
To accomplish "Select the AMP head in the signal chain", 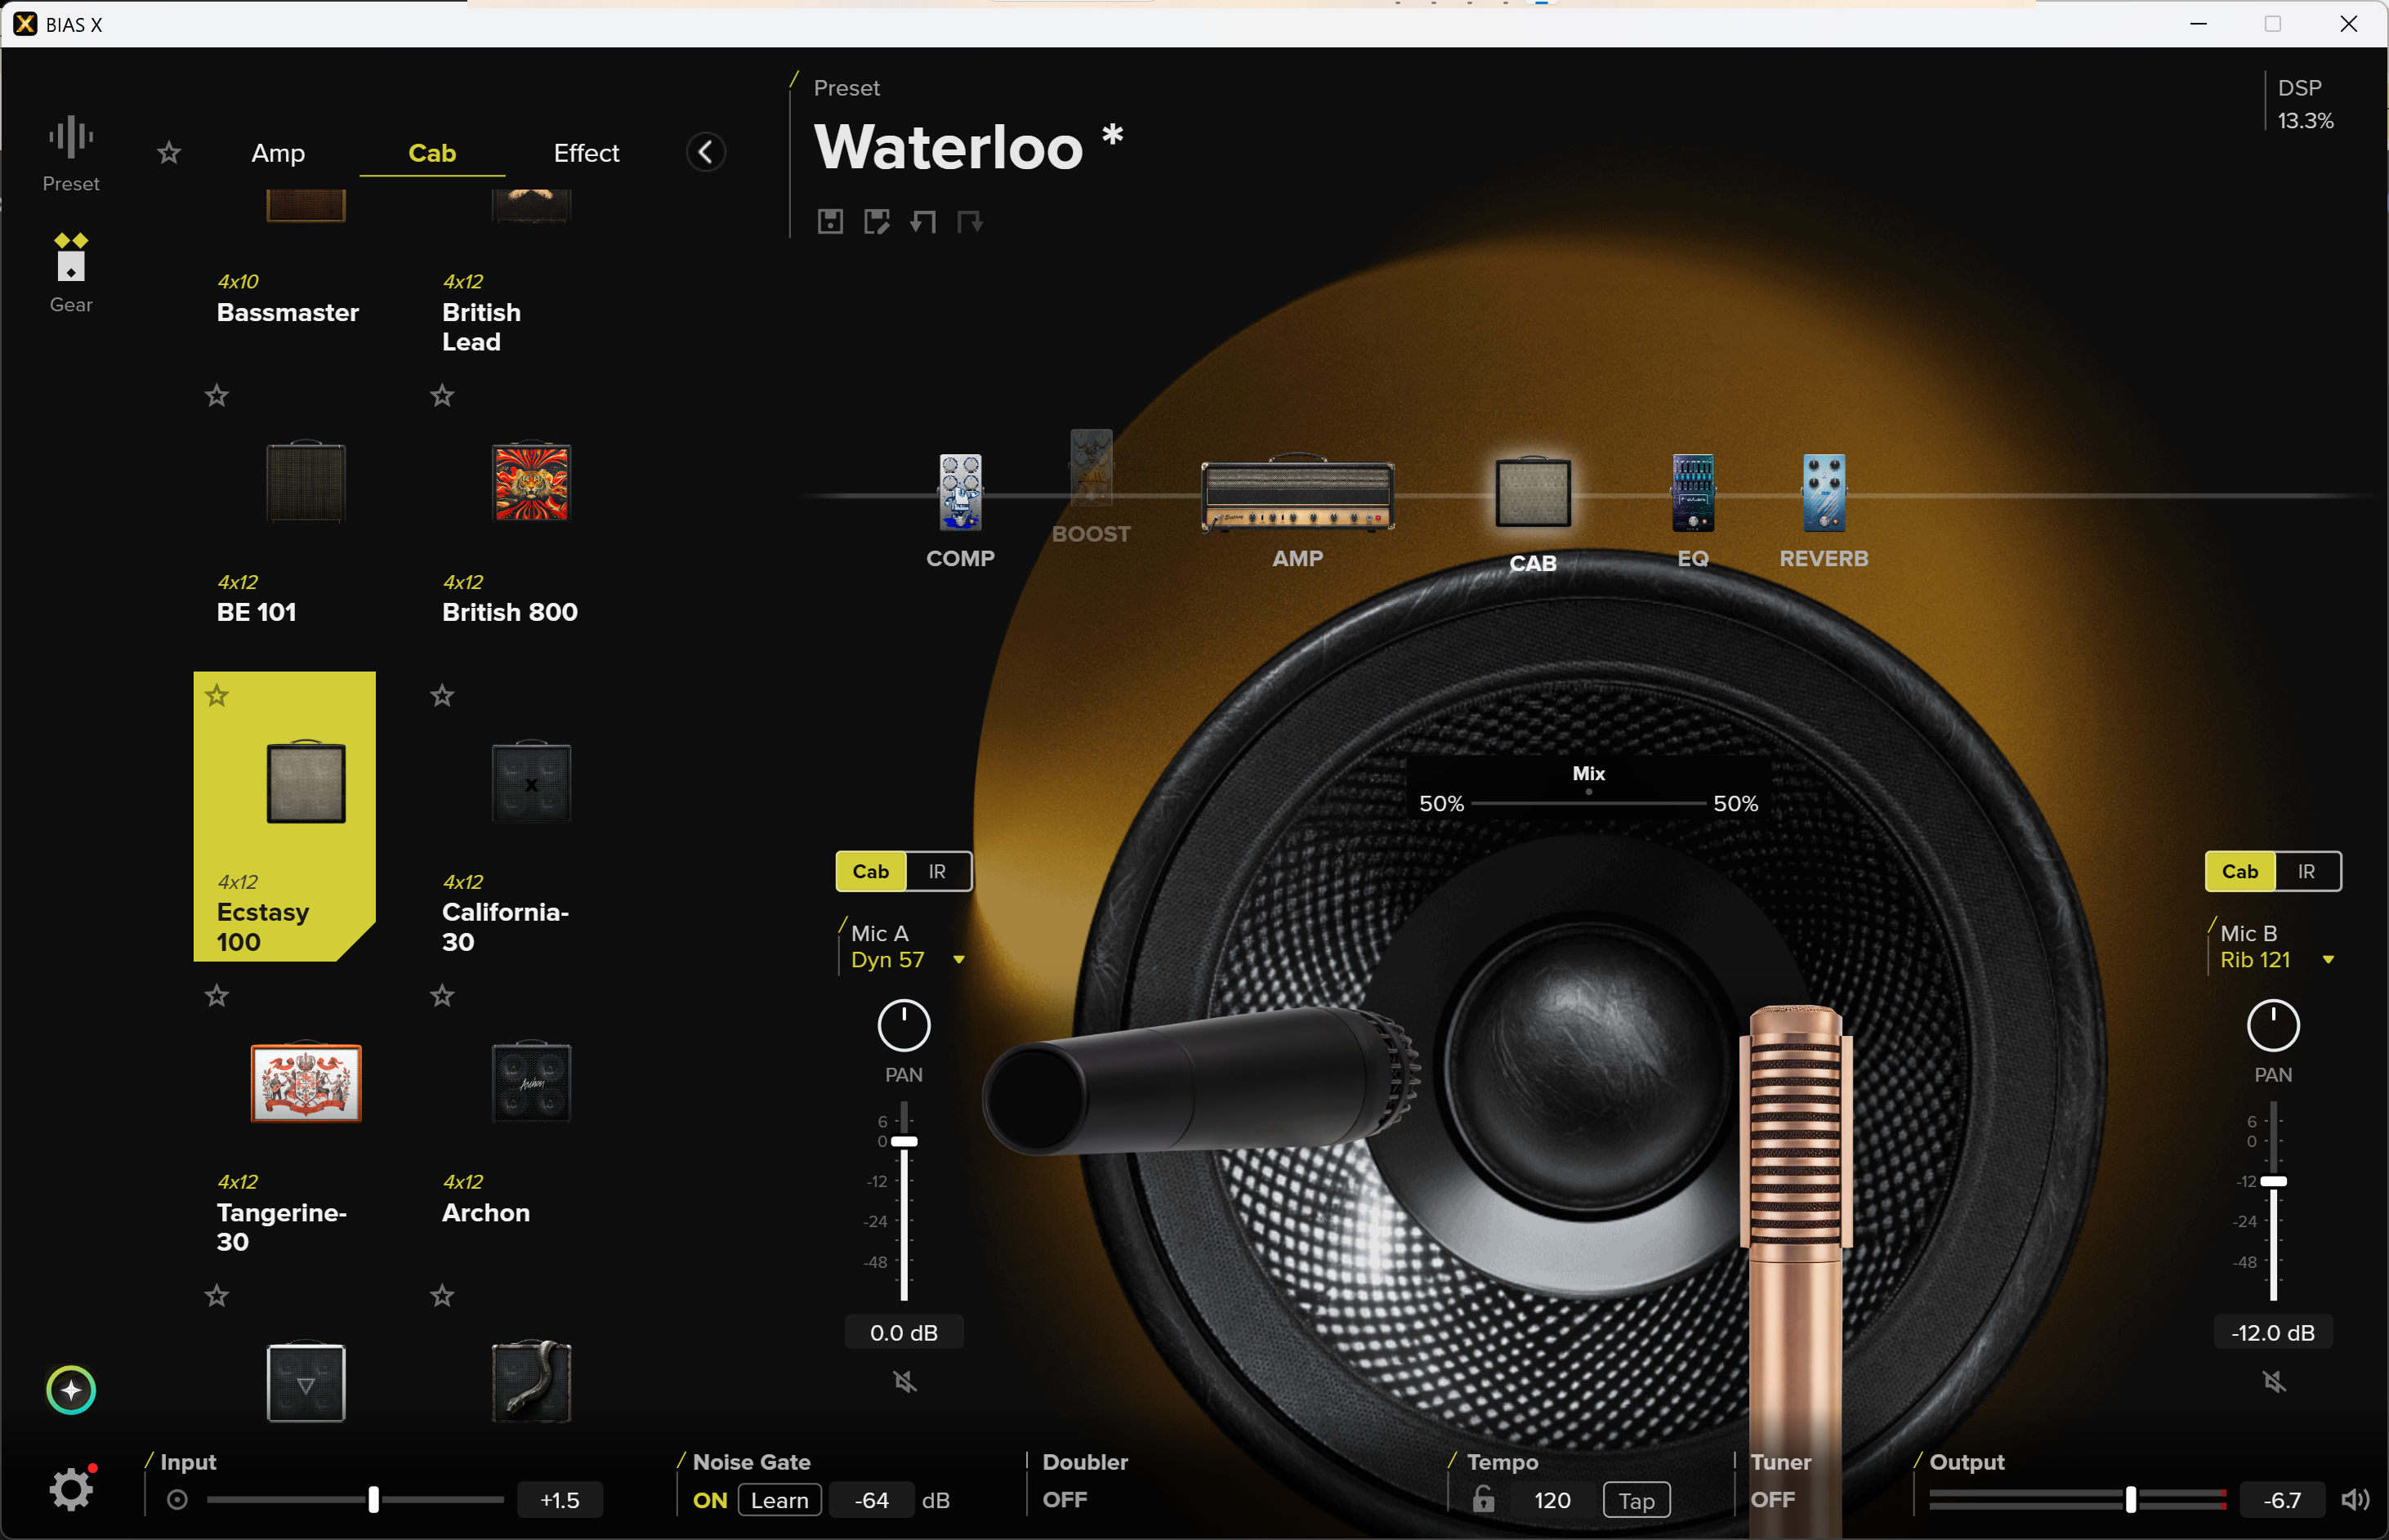I will 1297,494.
